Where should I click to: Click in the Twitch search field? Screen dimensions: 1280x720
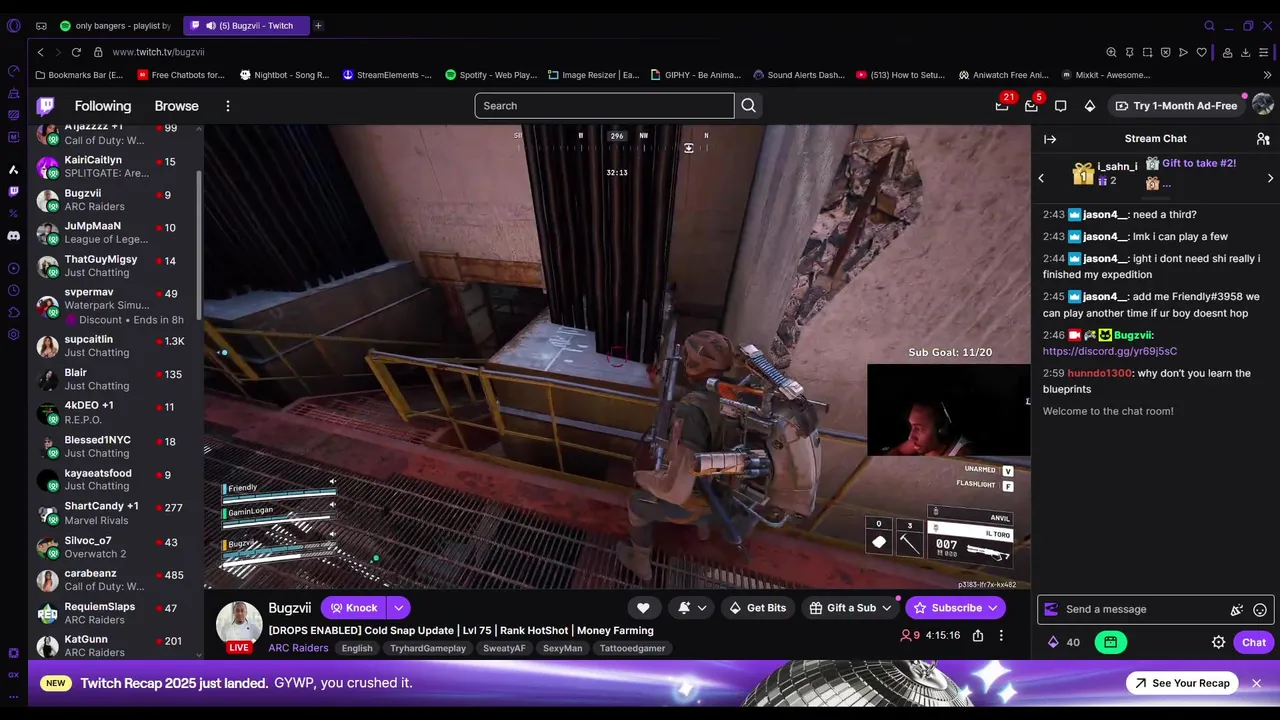tap(604, 106)
